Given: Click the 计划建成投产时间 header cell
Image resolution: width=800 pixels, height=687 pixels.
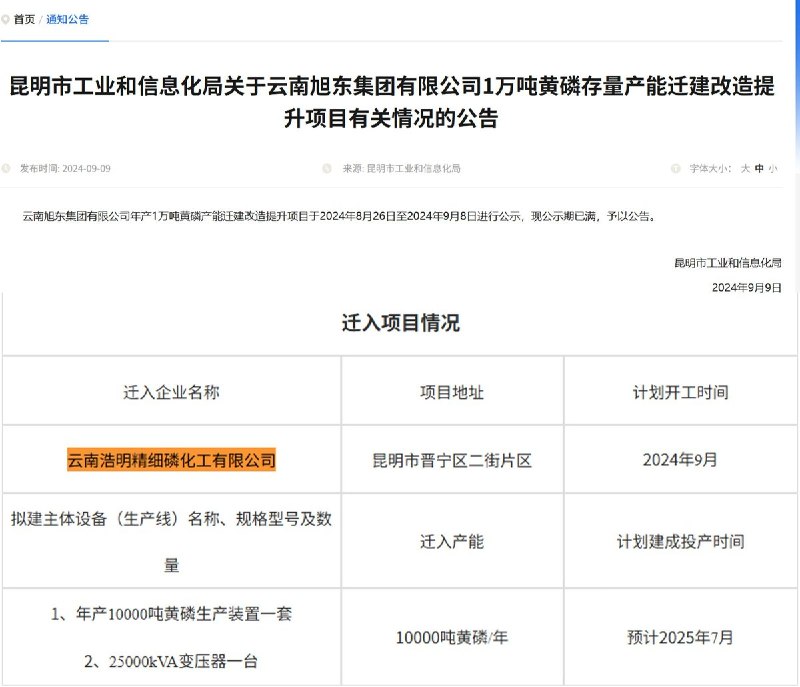Looking at the screenshot, I should [681, 541].
